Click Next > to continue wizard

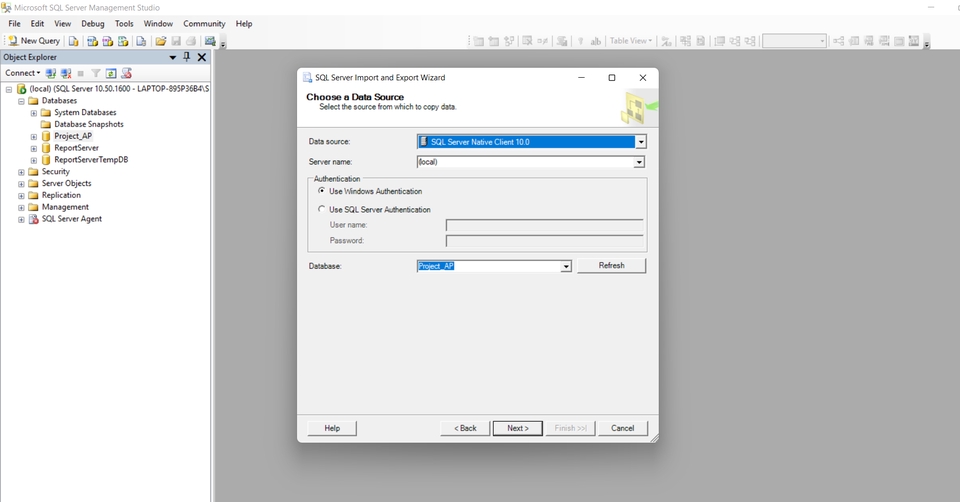pyautogui.click(x=517, y=429)
